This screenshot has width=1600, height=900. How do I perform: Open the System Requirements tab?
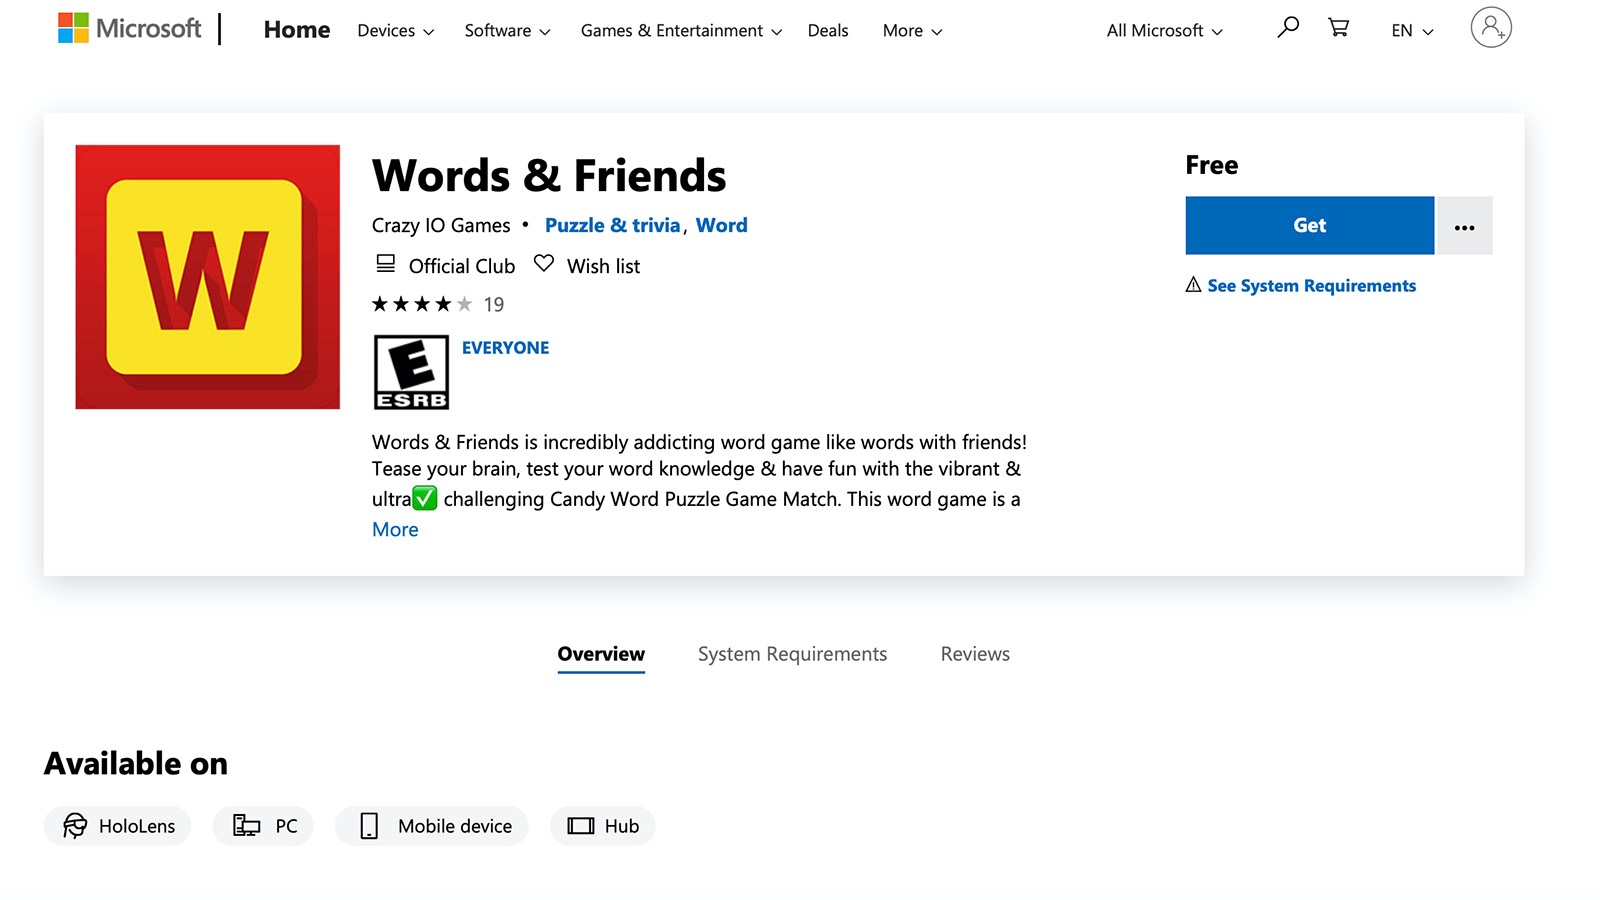pos(791,653)
